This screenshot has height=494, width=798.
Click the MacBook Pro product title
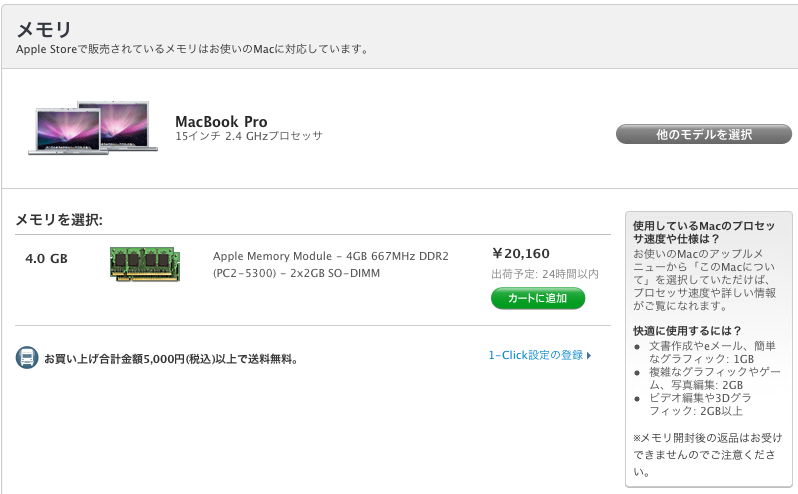pos(221,122)
